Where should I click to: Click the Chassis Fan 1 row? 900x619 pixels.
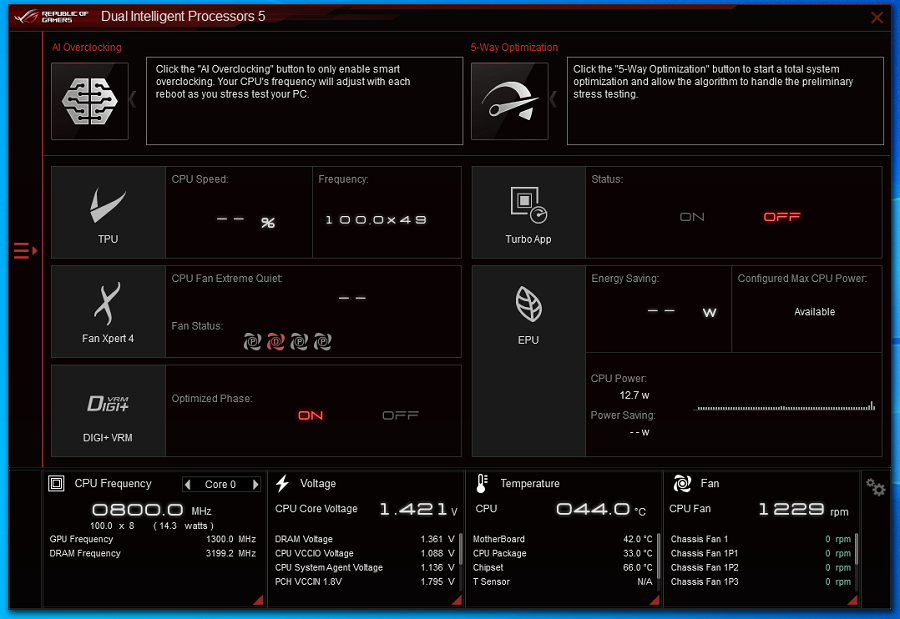(761, 539)
